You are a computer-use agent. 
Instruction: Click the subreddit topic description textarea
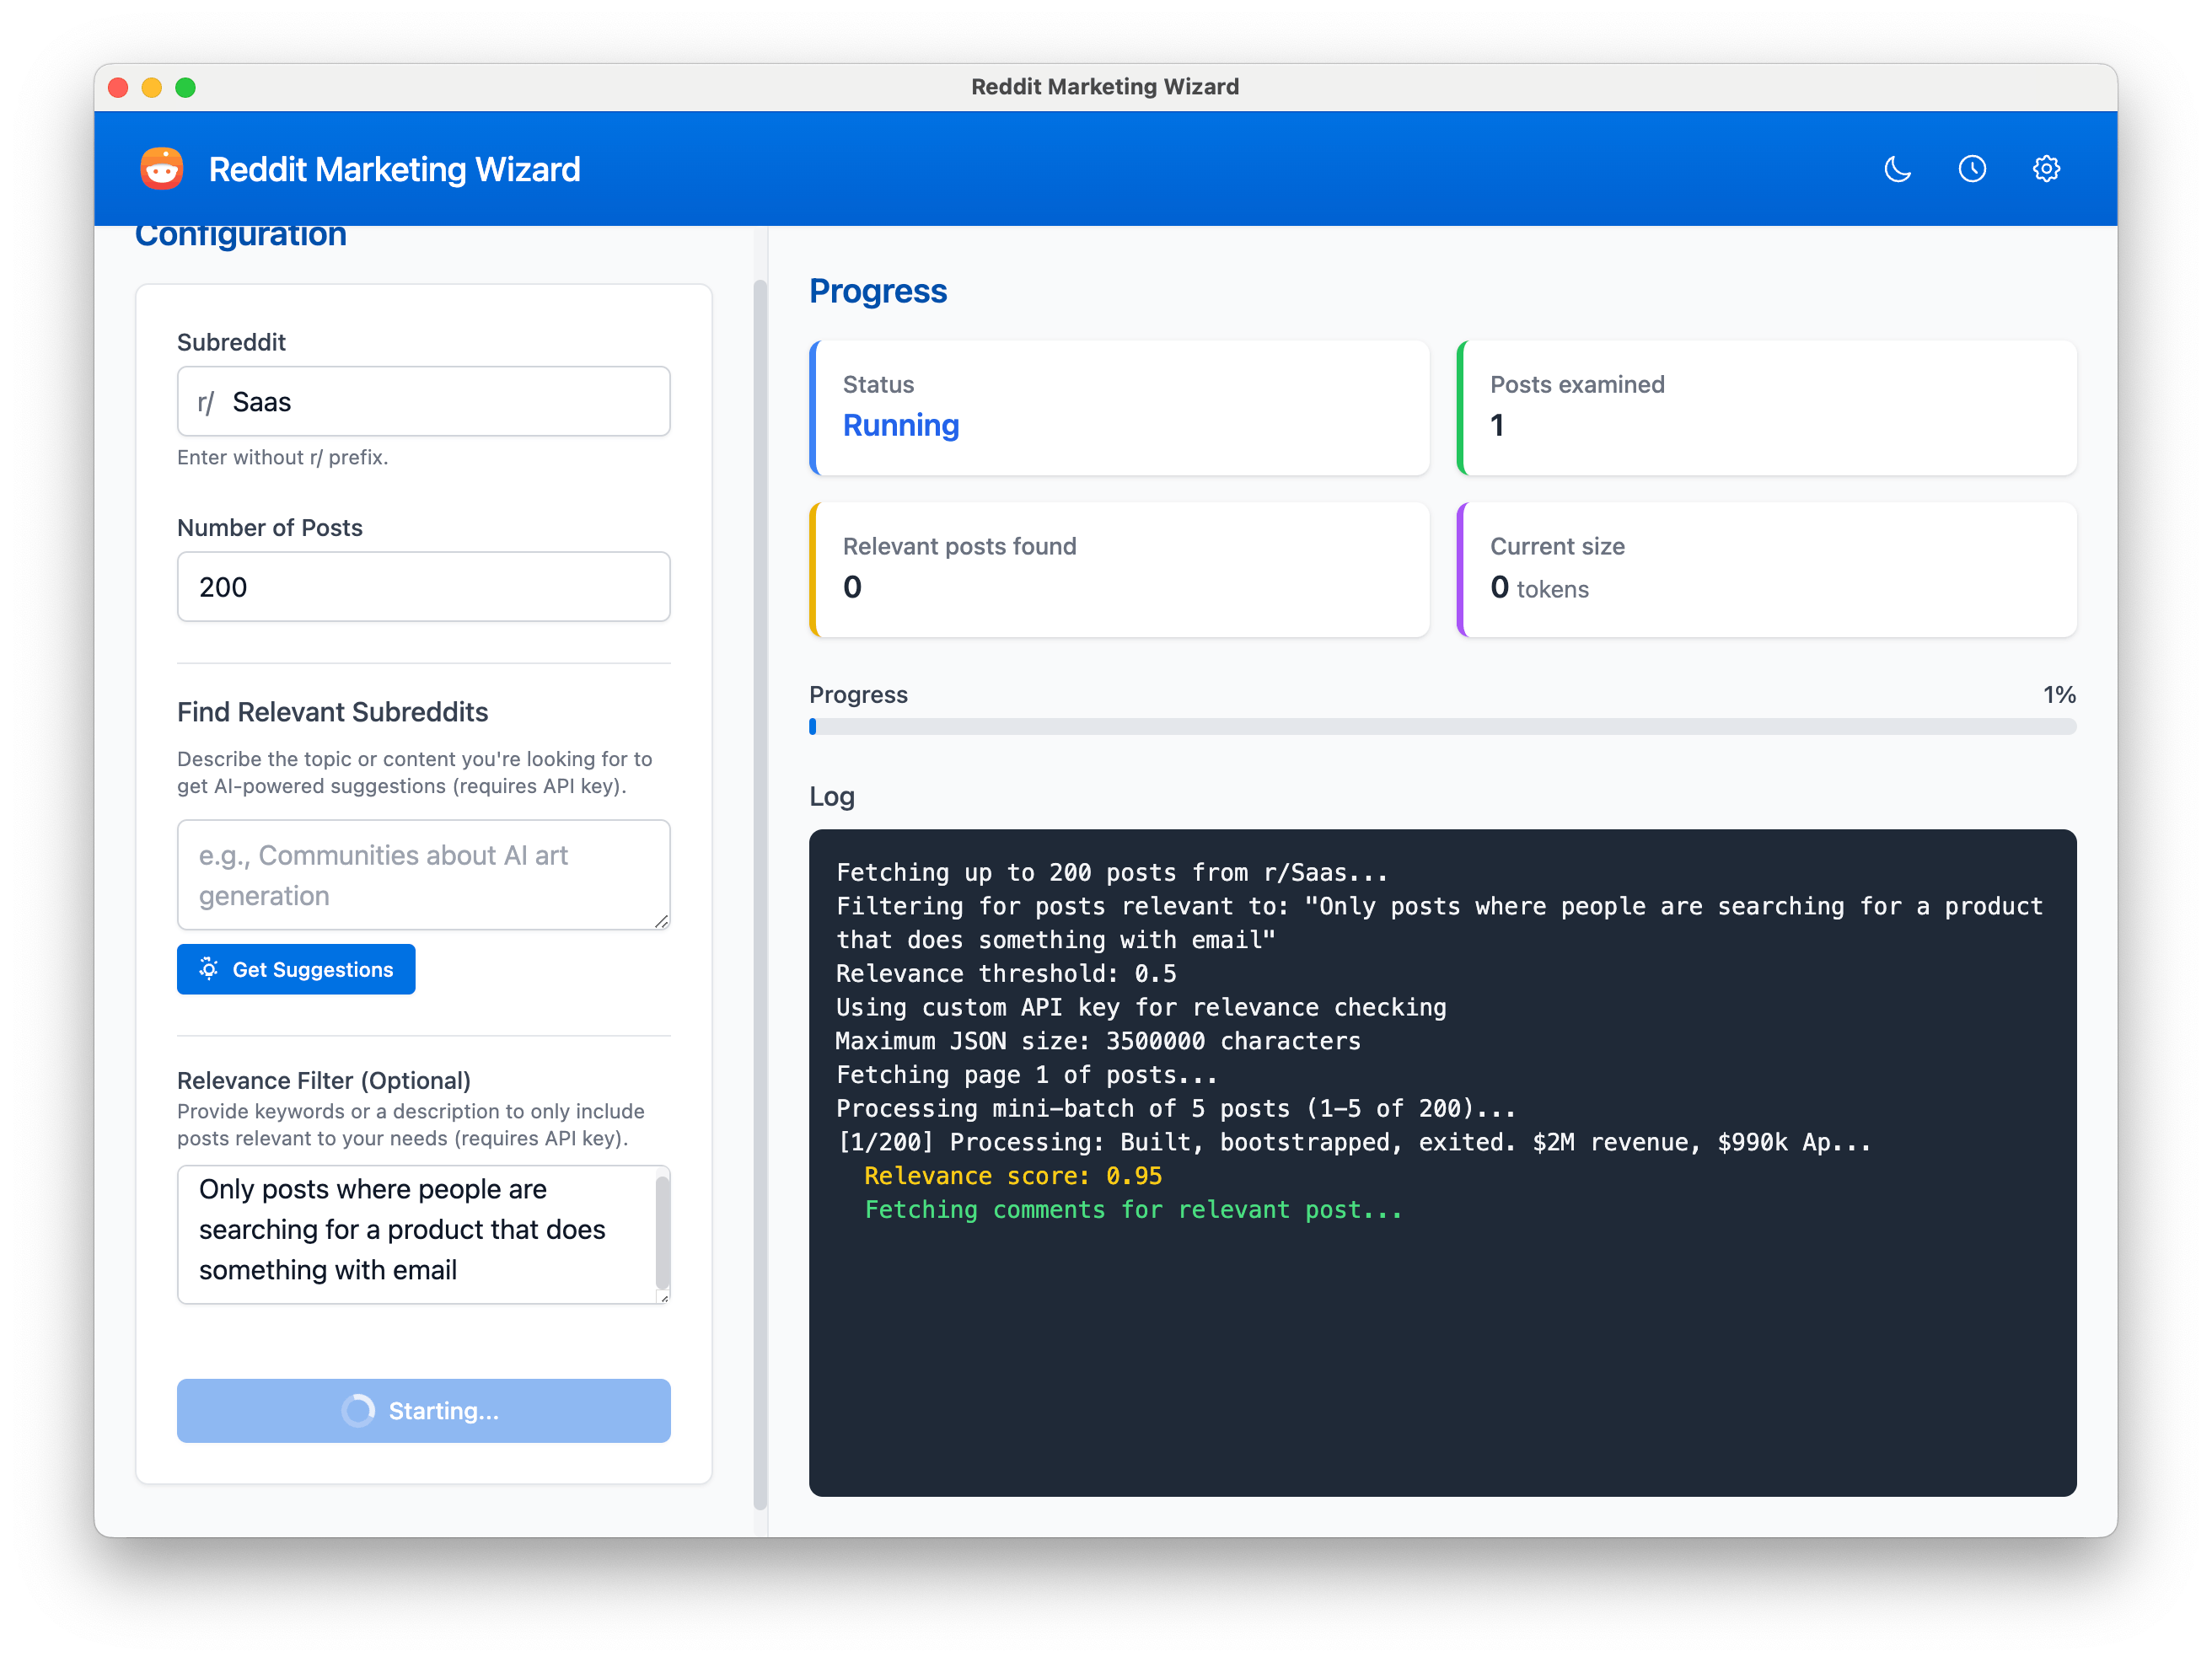424,875
